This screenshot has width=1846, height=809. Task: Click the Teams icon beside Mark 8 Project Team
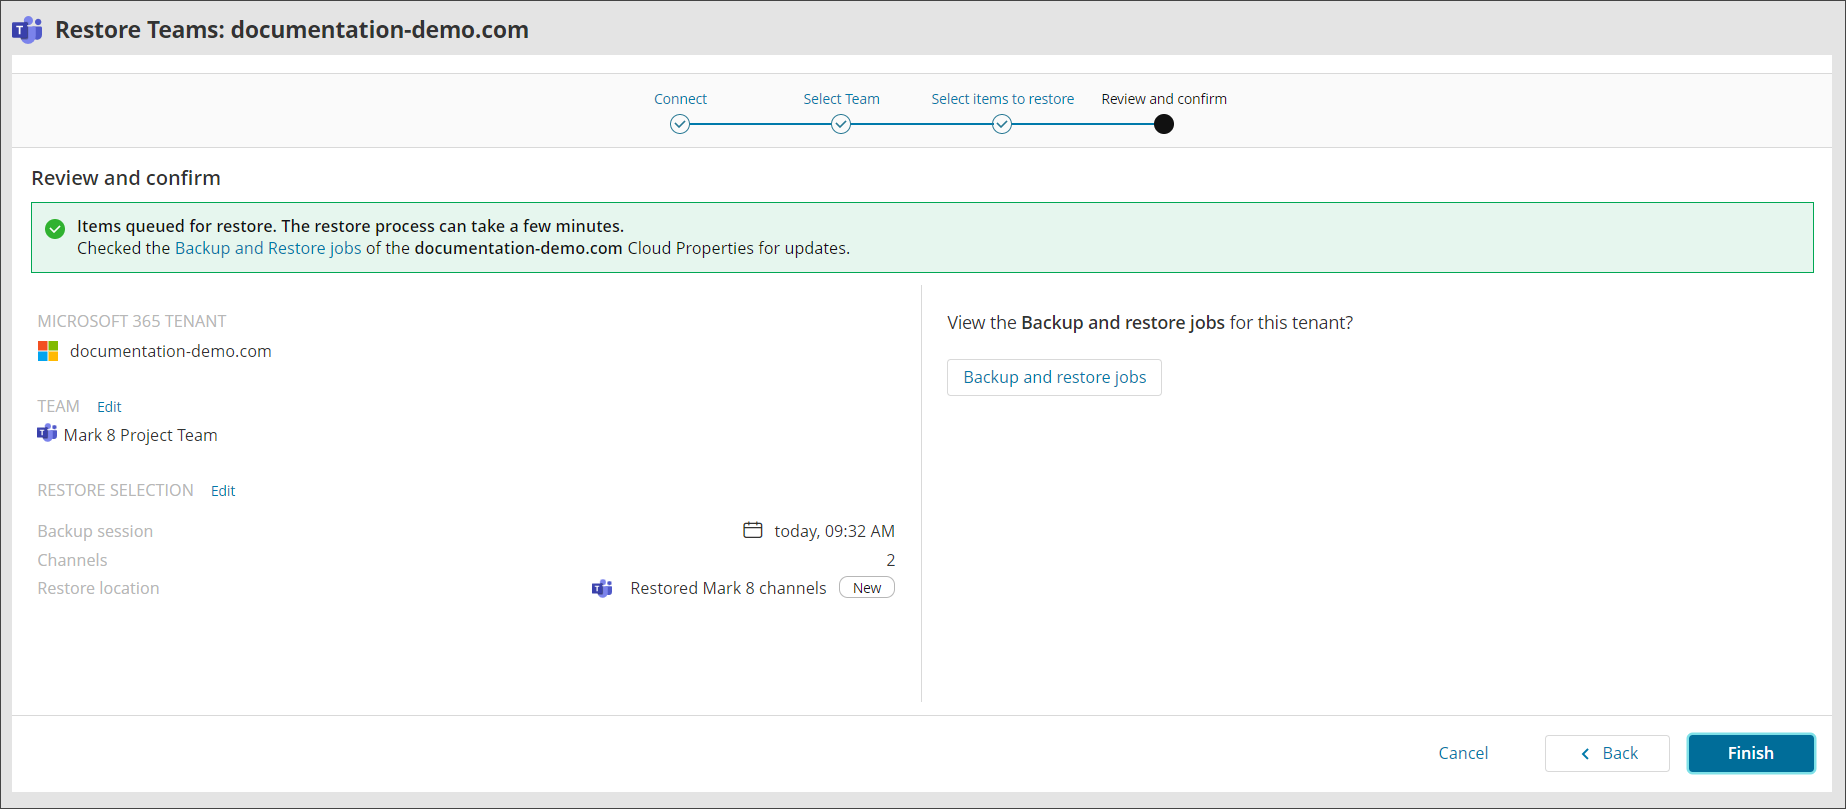coord(47,434)
